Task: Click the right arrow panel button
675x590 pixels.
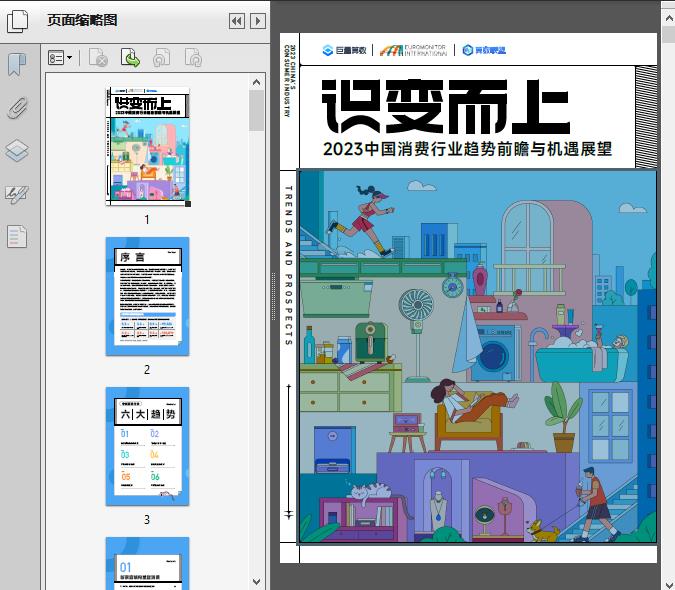Action: click(258, 21)
